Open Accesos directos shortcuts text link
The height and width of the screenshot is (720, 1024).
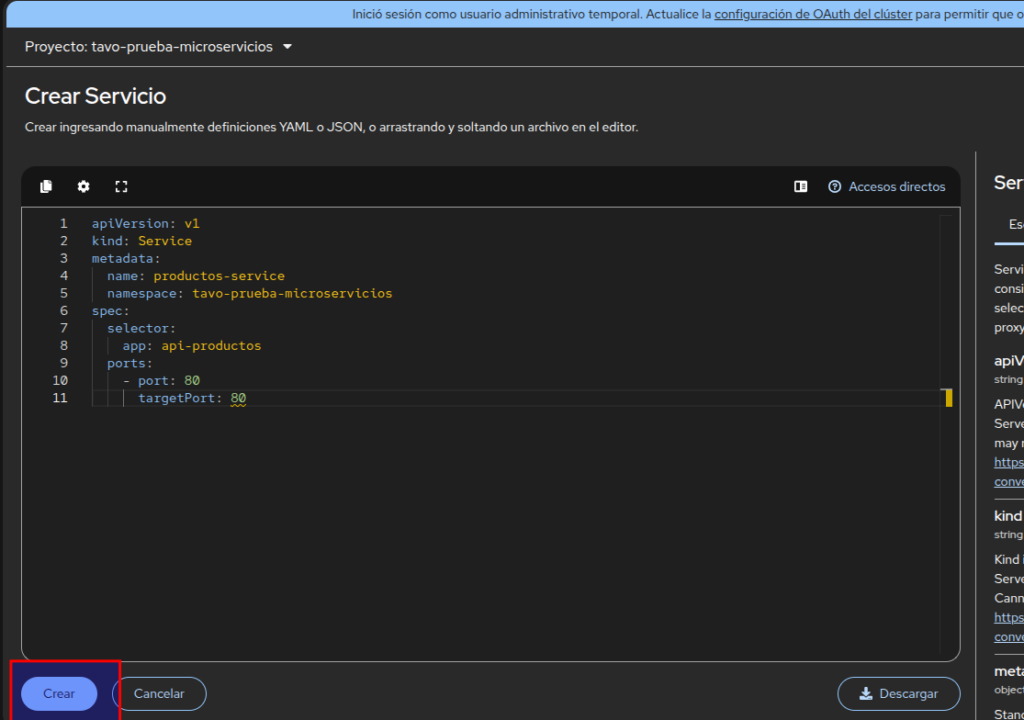click(x=896, y=187)
